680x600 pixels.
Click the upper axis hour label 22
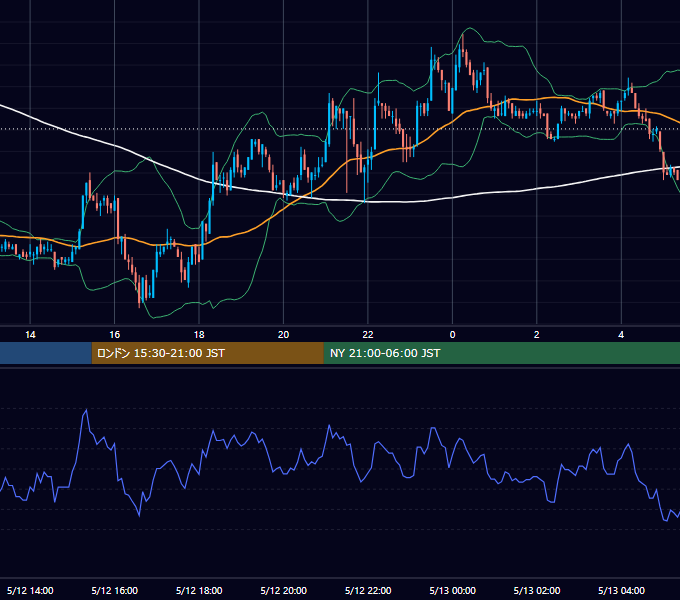tap(368, 335)
